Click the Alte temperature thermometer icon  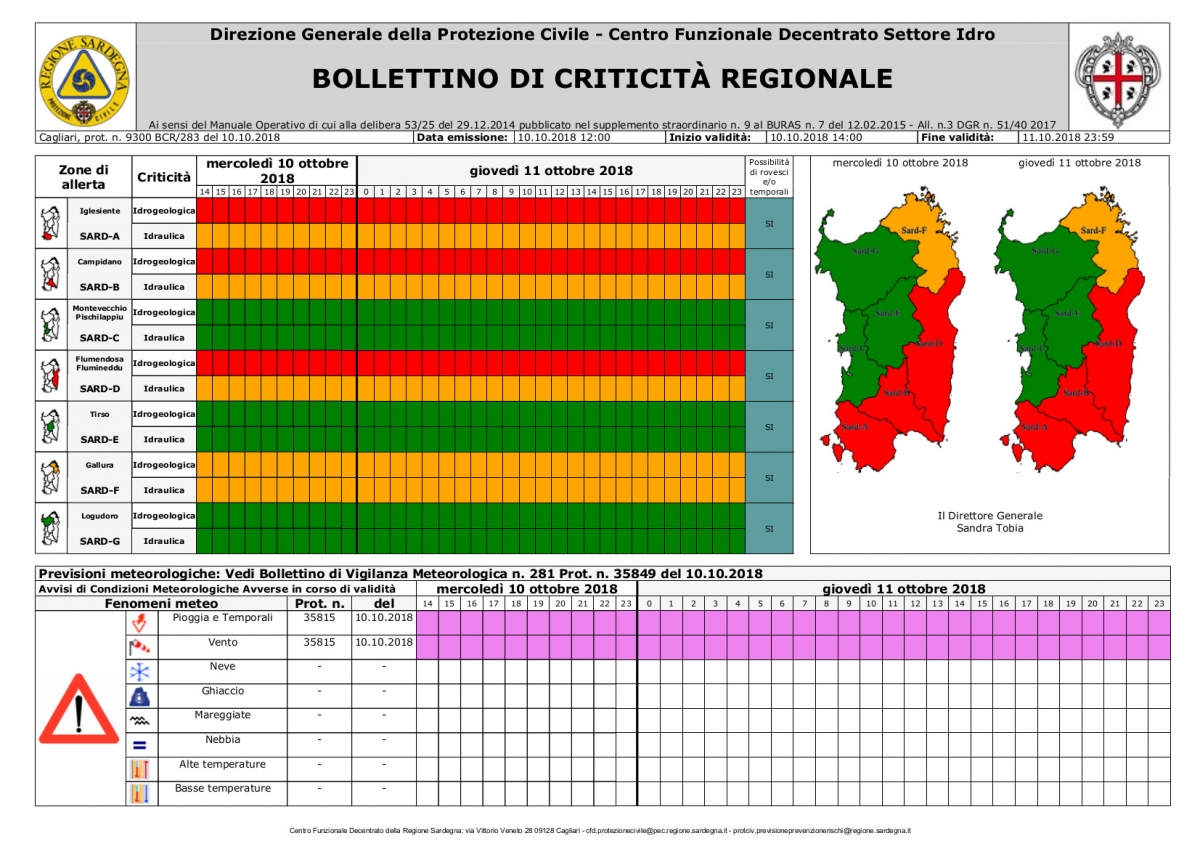pos(139,769)
